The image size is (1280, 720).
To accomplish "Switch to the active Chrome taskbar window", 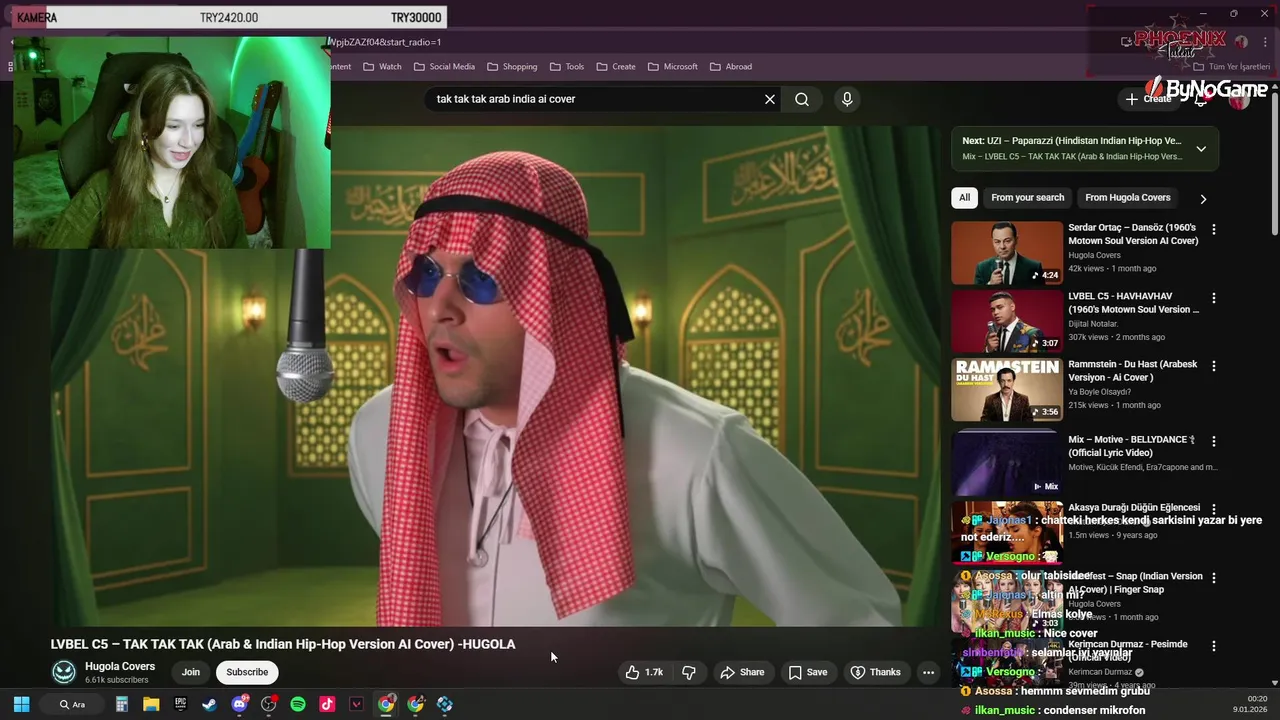I will click(x=386, y=704).
